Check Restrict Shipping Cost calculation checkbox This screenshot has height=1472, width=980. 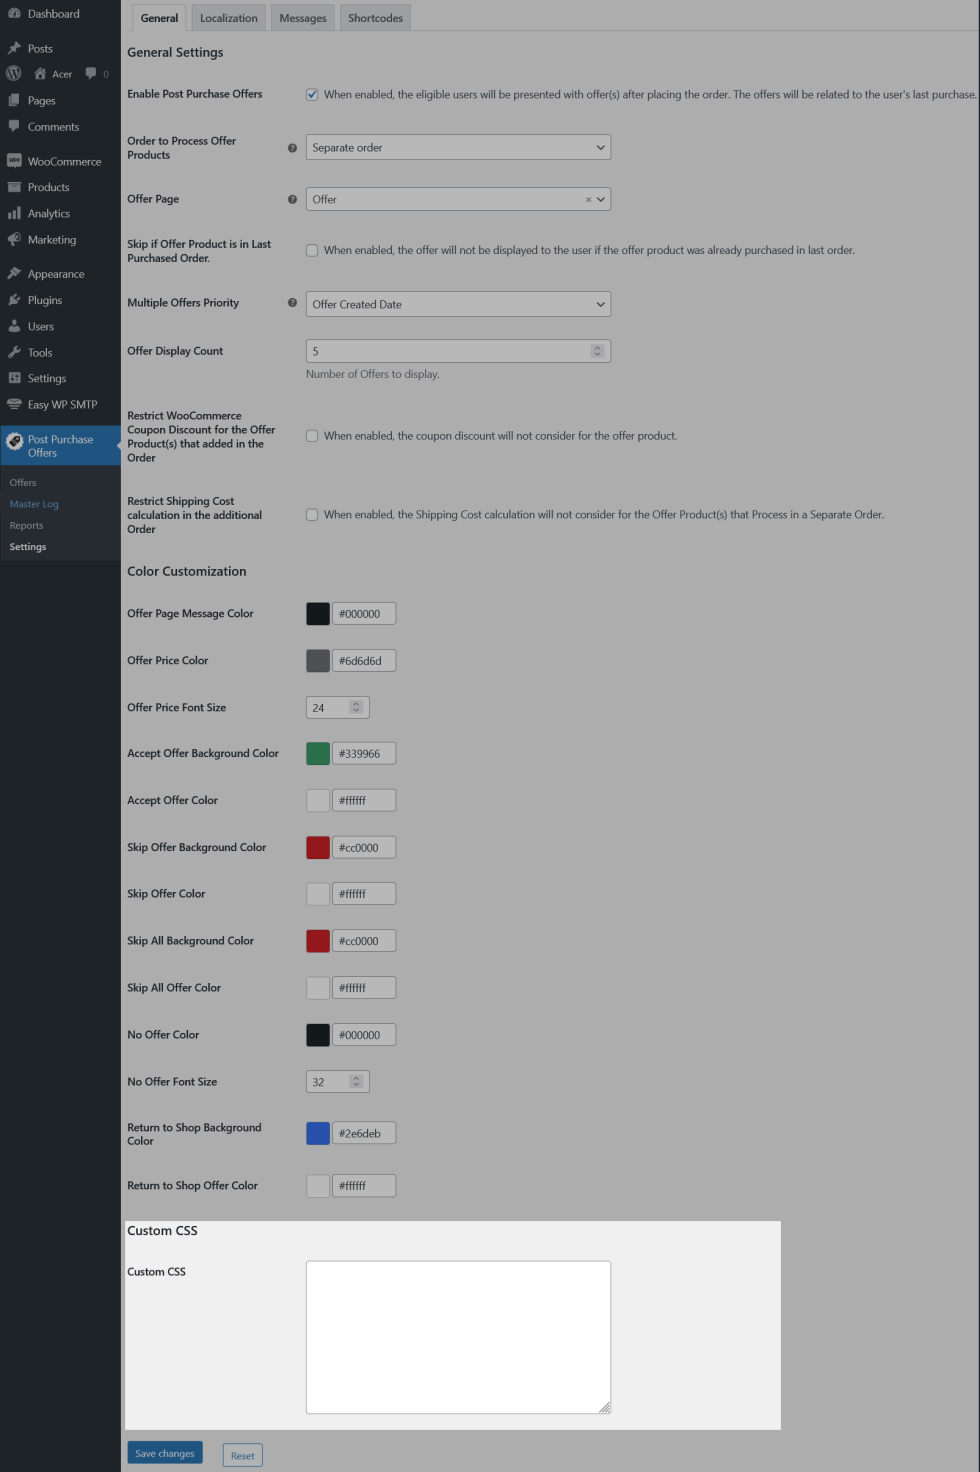click(x=312, y=515)
